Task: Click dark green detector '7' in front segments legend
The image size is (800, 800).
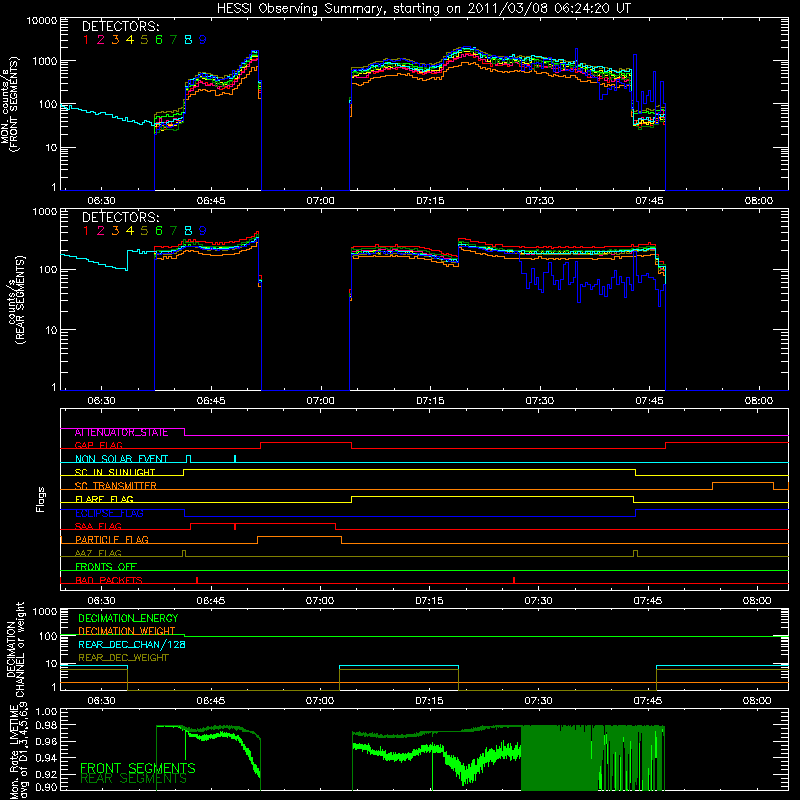Action: (x=173, y=40)
